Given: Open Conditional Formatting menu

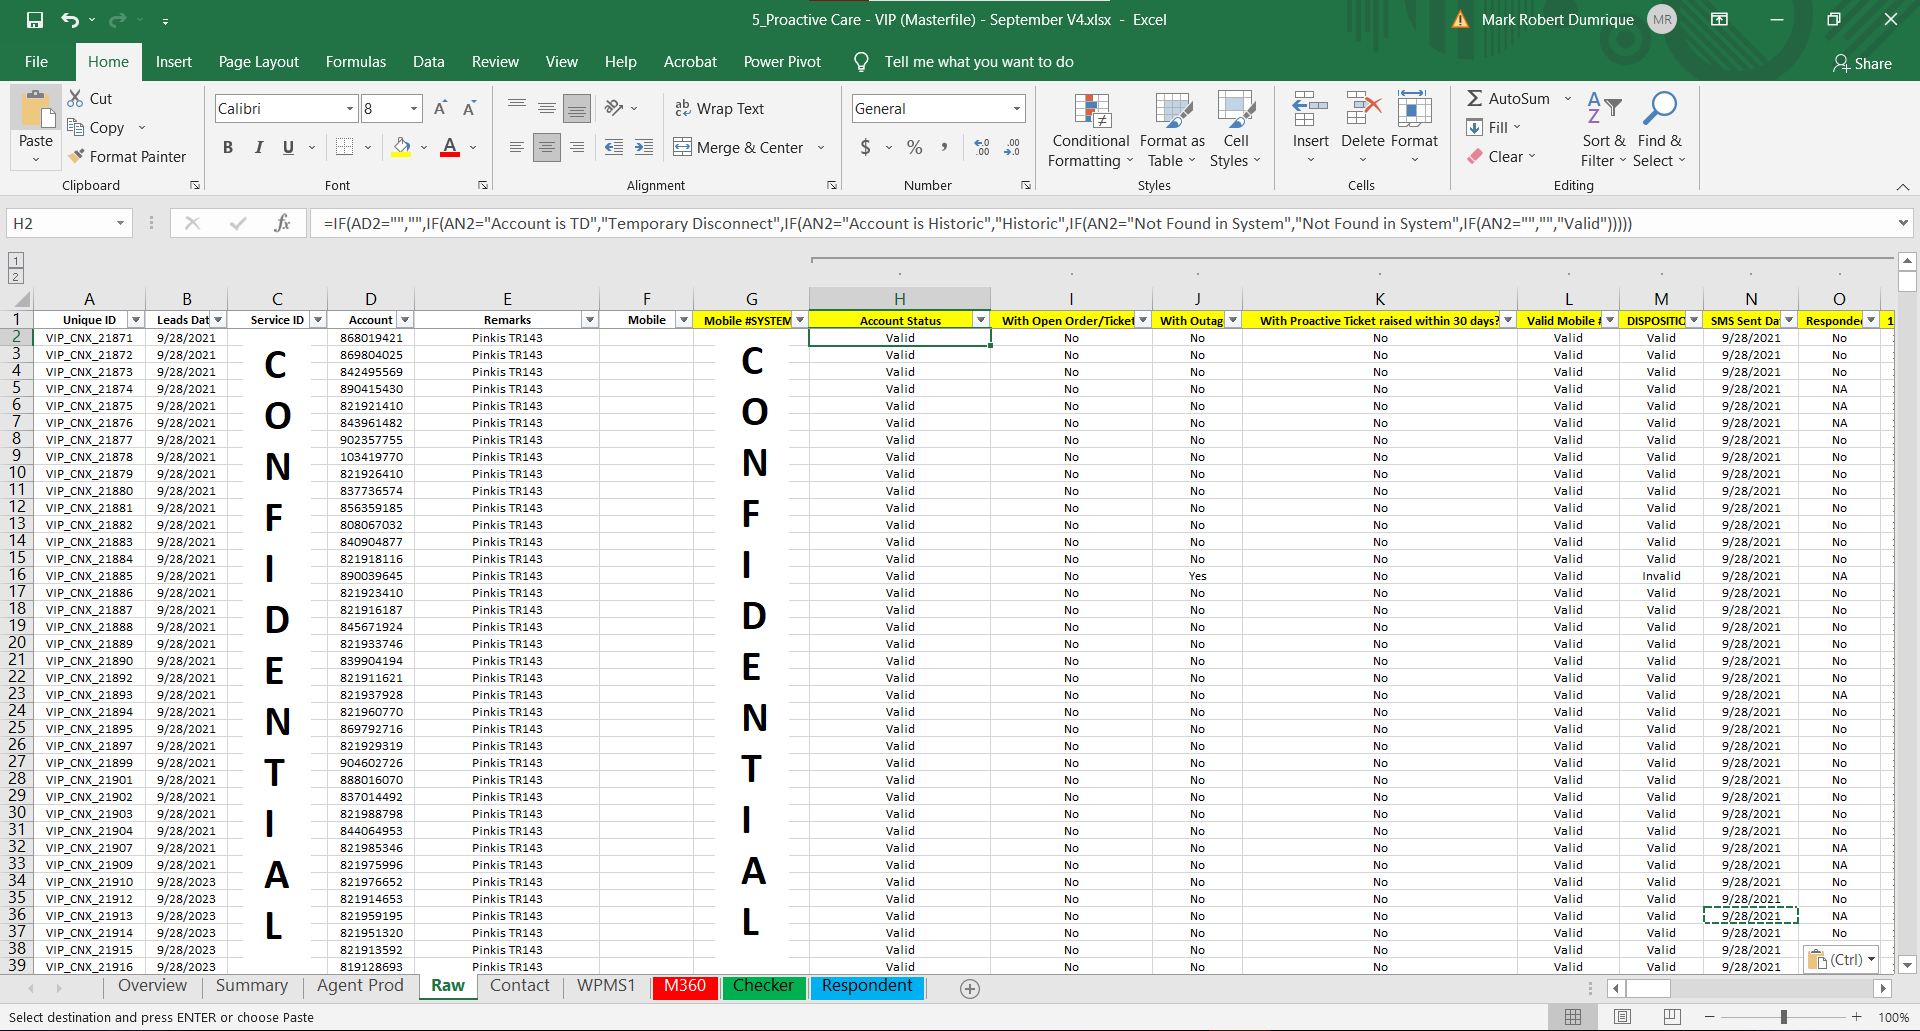Looking at the screenshot, I should 1091,130.
